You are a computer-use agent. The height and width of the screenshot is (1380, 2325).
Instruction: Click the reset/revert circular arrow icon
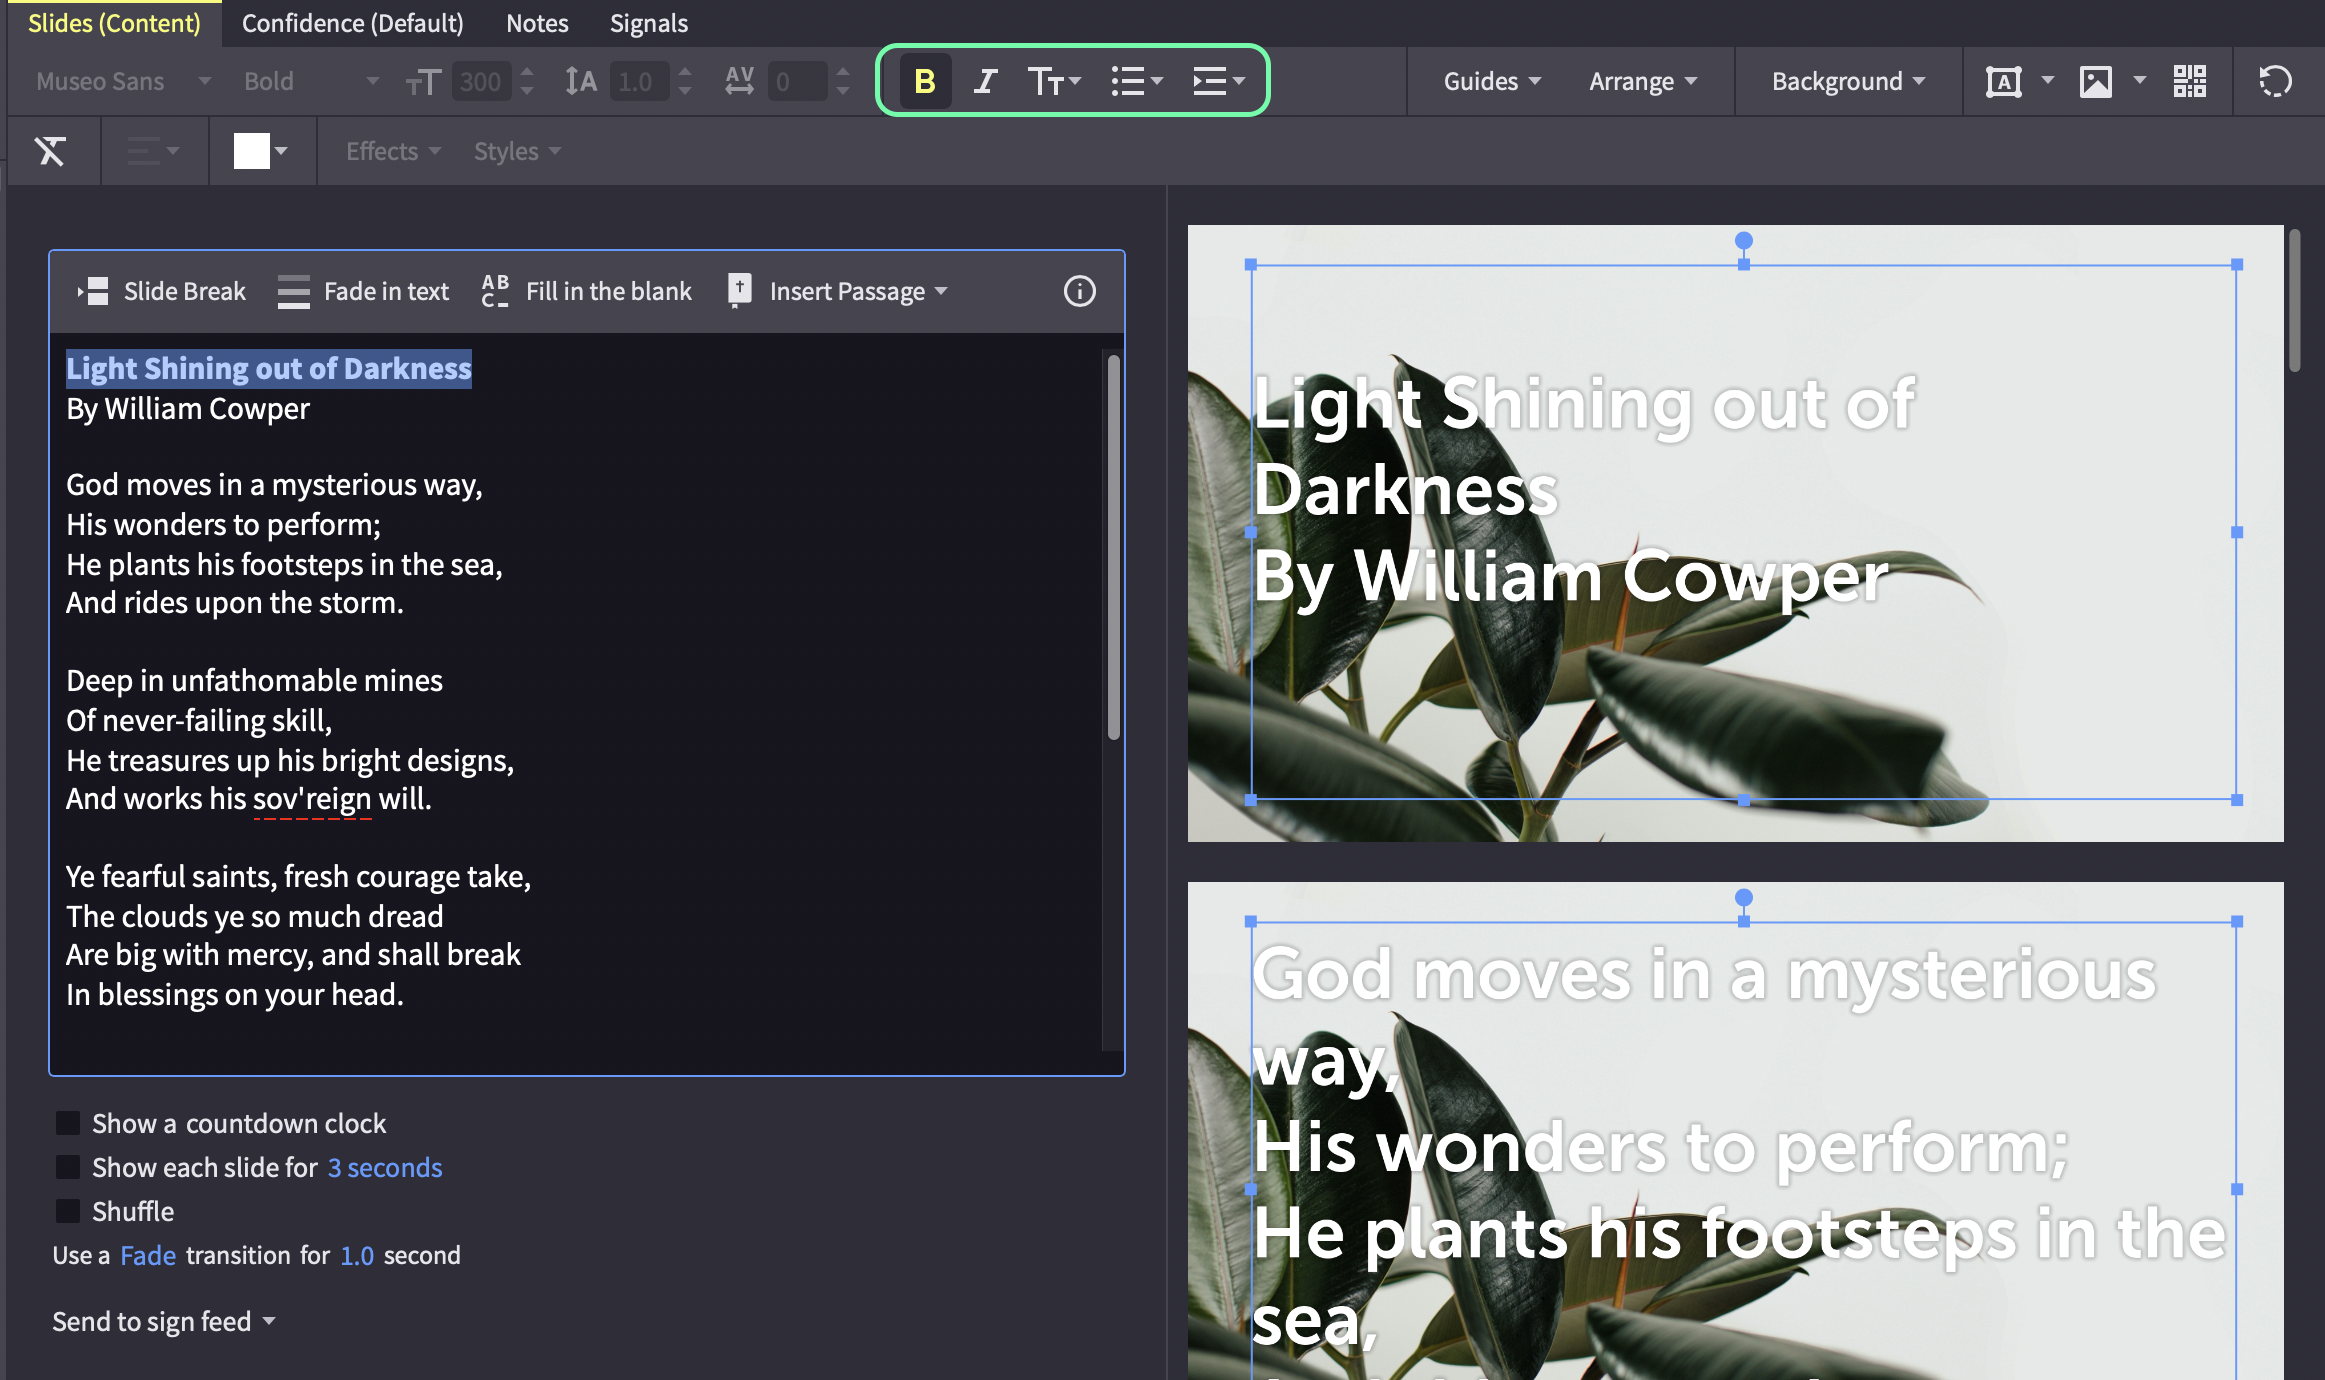[x=2274, y=81]
